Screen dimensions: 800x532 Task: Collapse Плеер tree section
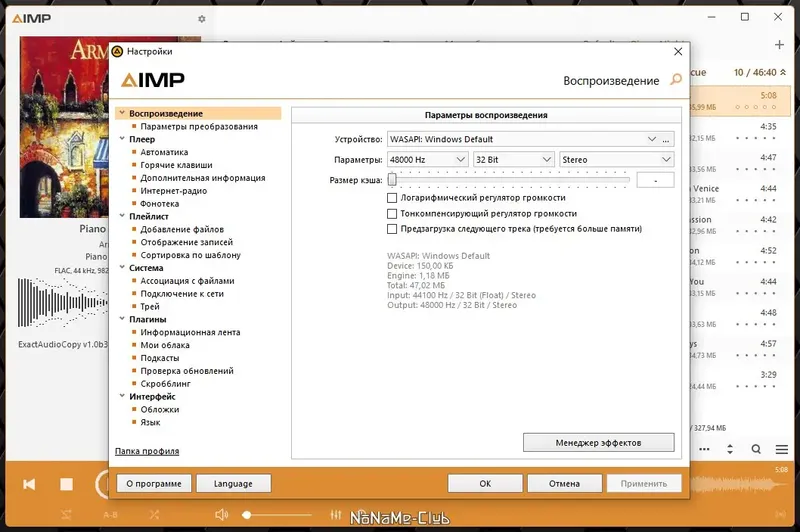[122, 139]
